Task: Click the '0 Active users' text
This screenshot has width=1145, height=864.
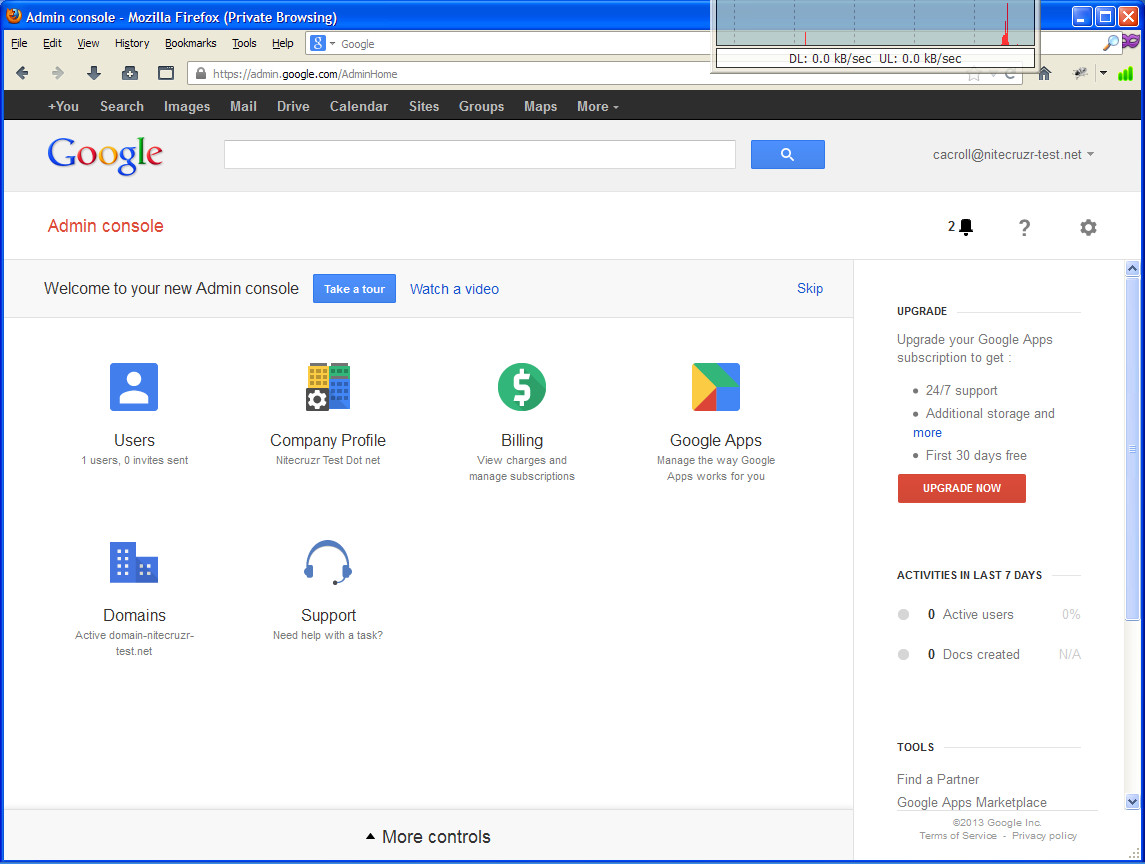Action: [970, 614]
